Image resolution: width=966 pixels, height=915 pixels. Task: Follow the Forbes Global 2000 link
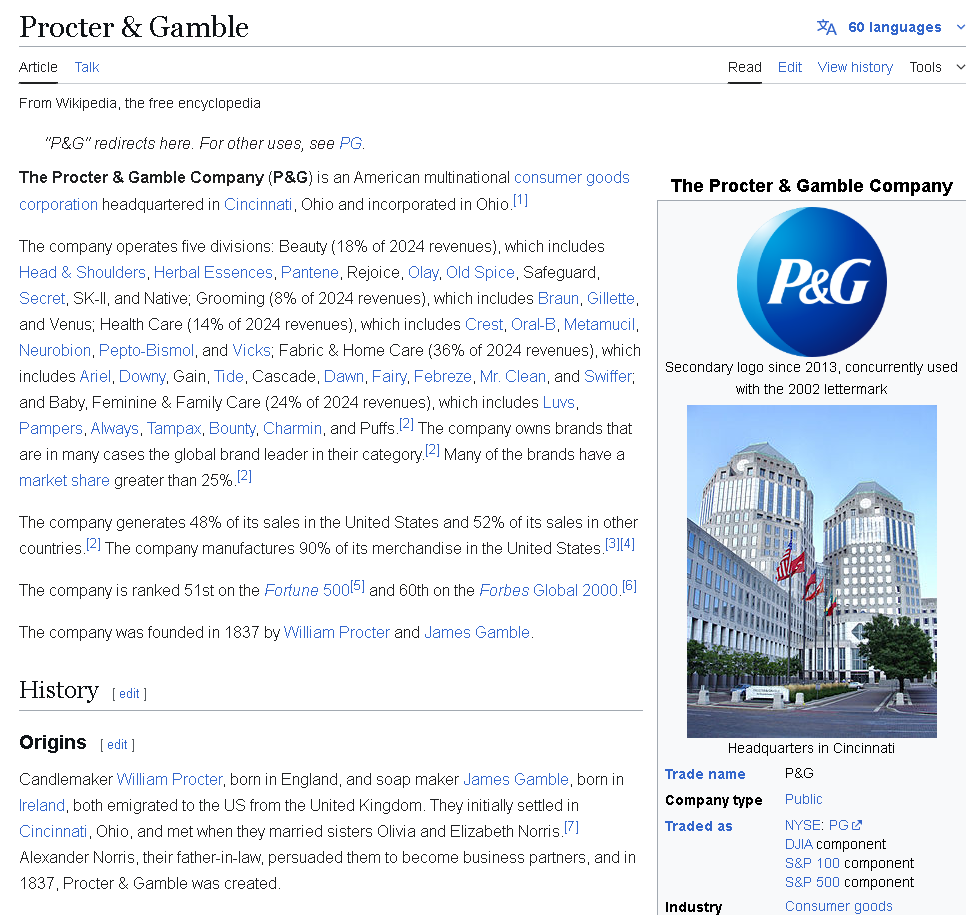pyautogui.click(x=548, y=590)
